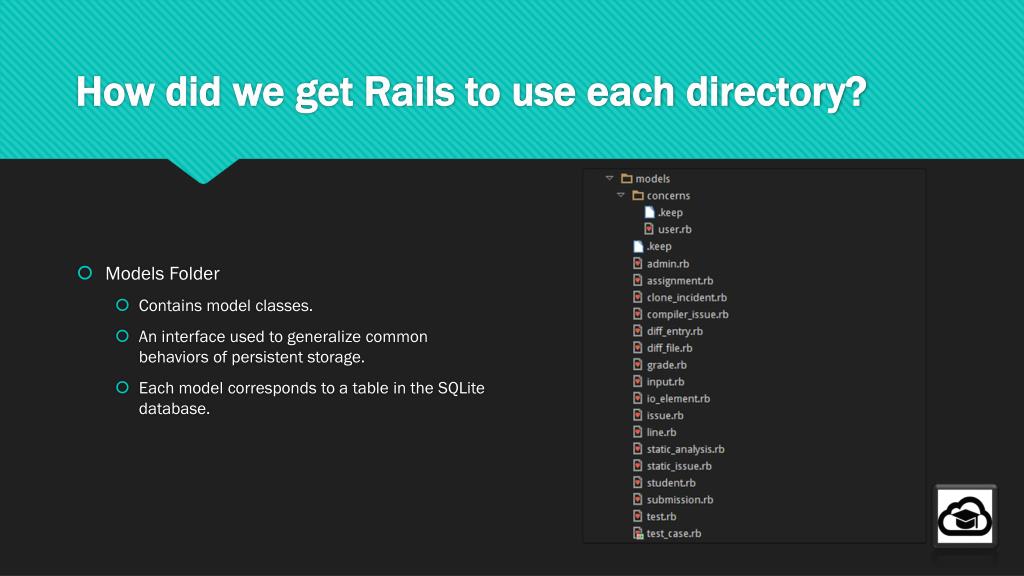This screenshot has height=576, width=1024.
Task: Click the 'Each model corresponds to a table' bullet
Action: point(312,398)
